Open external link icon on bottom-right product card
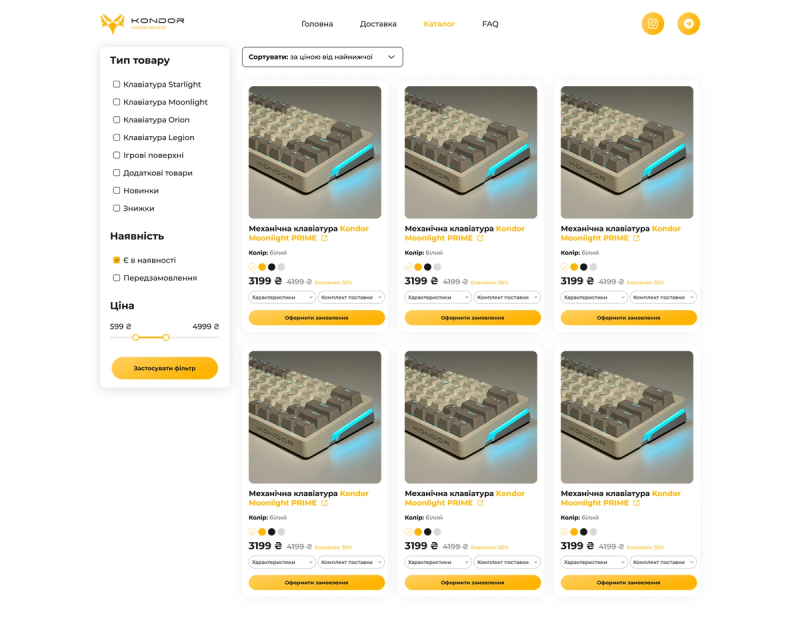Image resolution: width=800 pixels, height=624 pixels. tap(637, 503)
